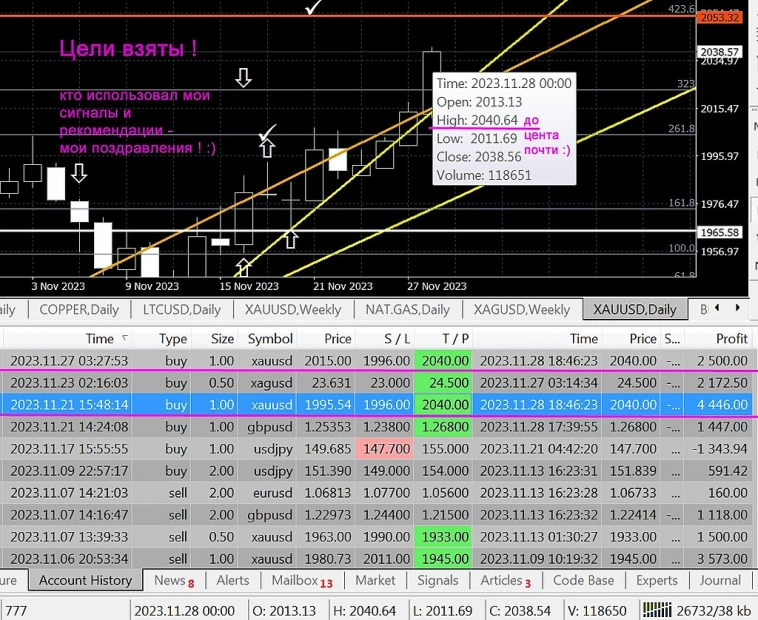Screen dimensions: 758x620
Task: Click the orange 2053.32 price label
Action: tap(719, 17)
